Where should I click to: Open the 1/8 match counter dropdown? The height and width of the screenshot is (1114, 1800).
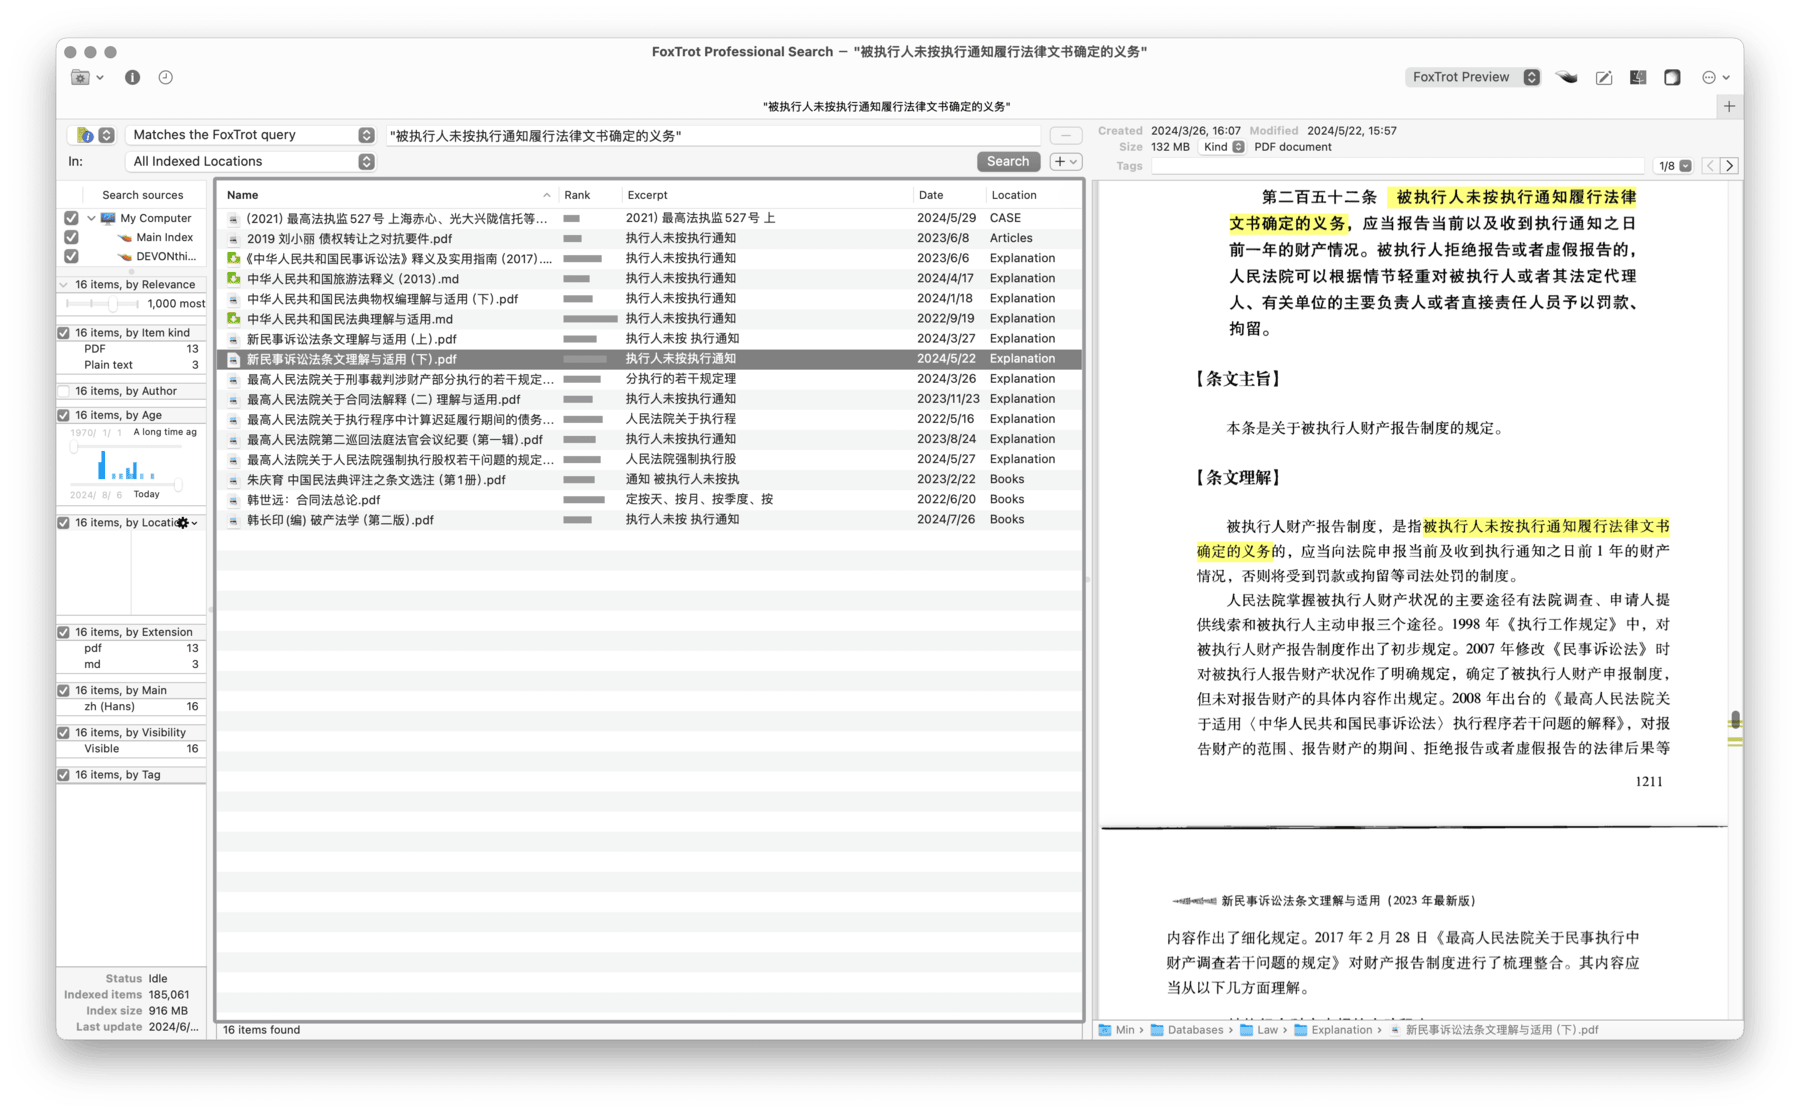pos(1674,166)
